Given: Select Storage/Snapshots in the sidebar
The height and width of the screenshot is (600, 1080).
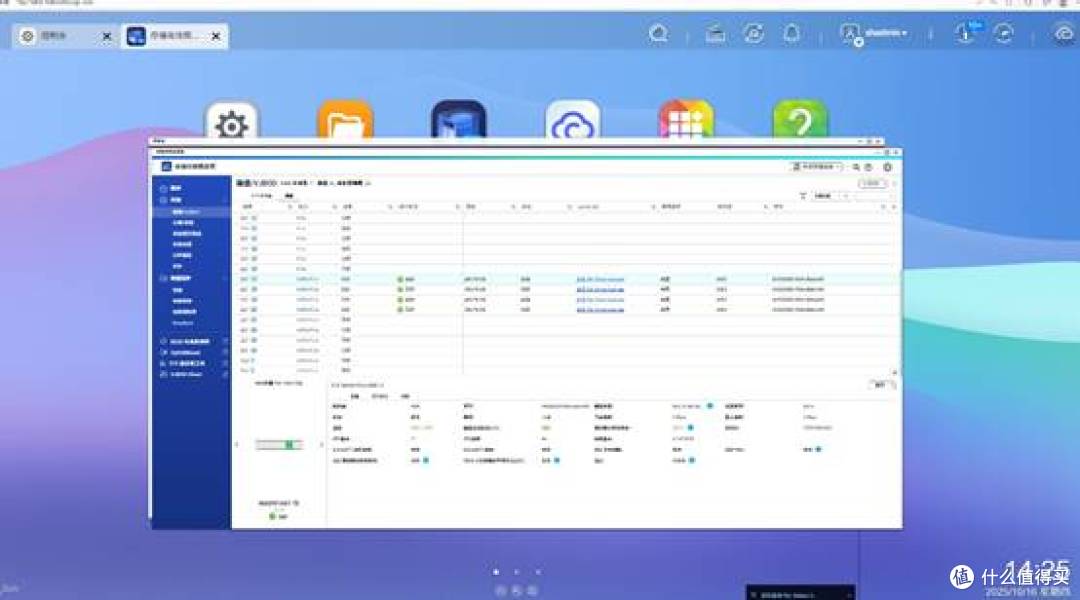Looking at the screenshot, I should [183, 223].
